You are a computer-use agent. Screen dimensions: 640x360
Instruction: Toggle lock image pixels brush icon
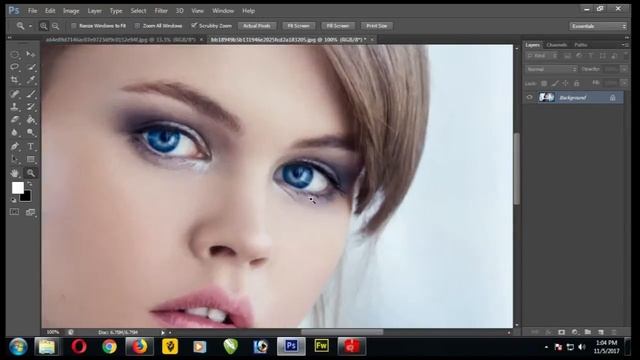click(x=555, y=83)
